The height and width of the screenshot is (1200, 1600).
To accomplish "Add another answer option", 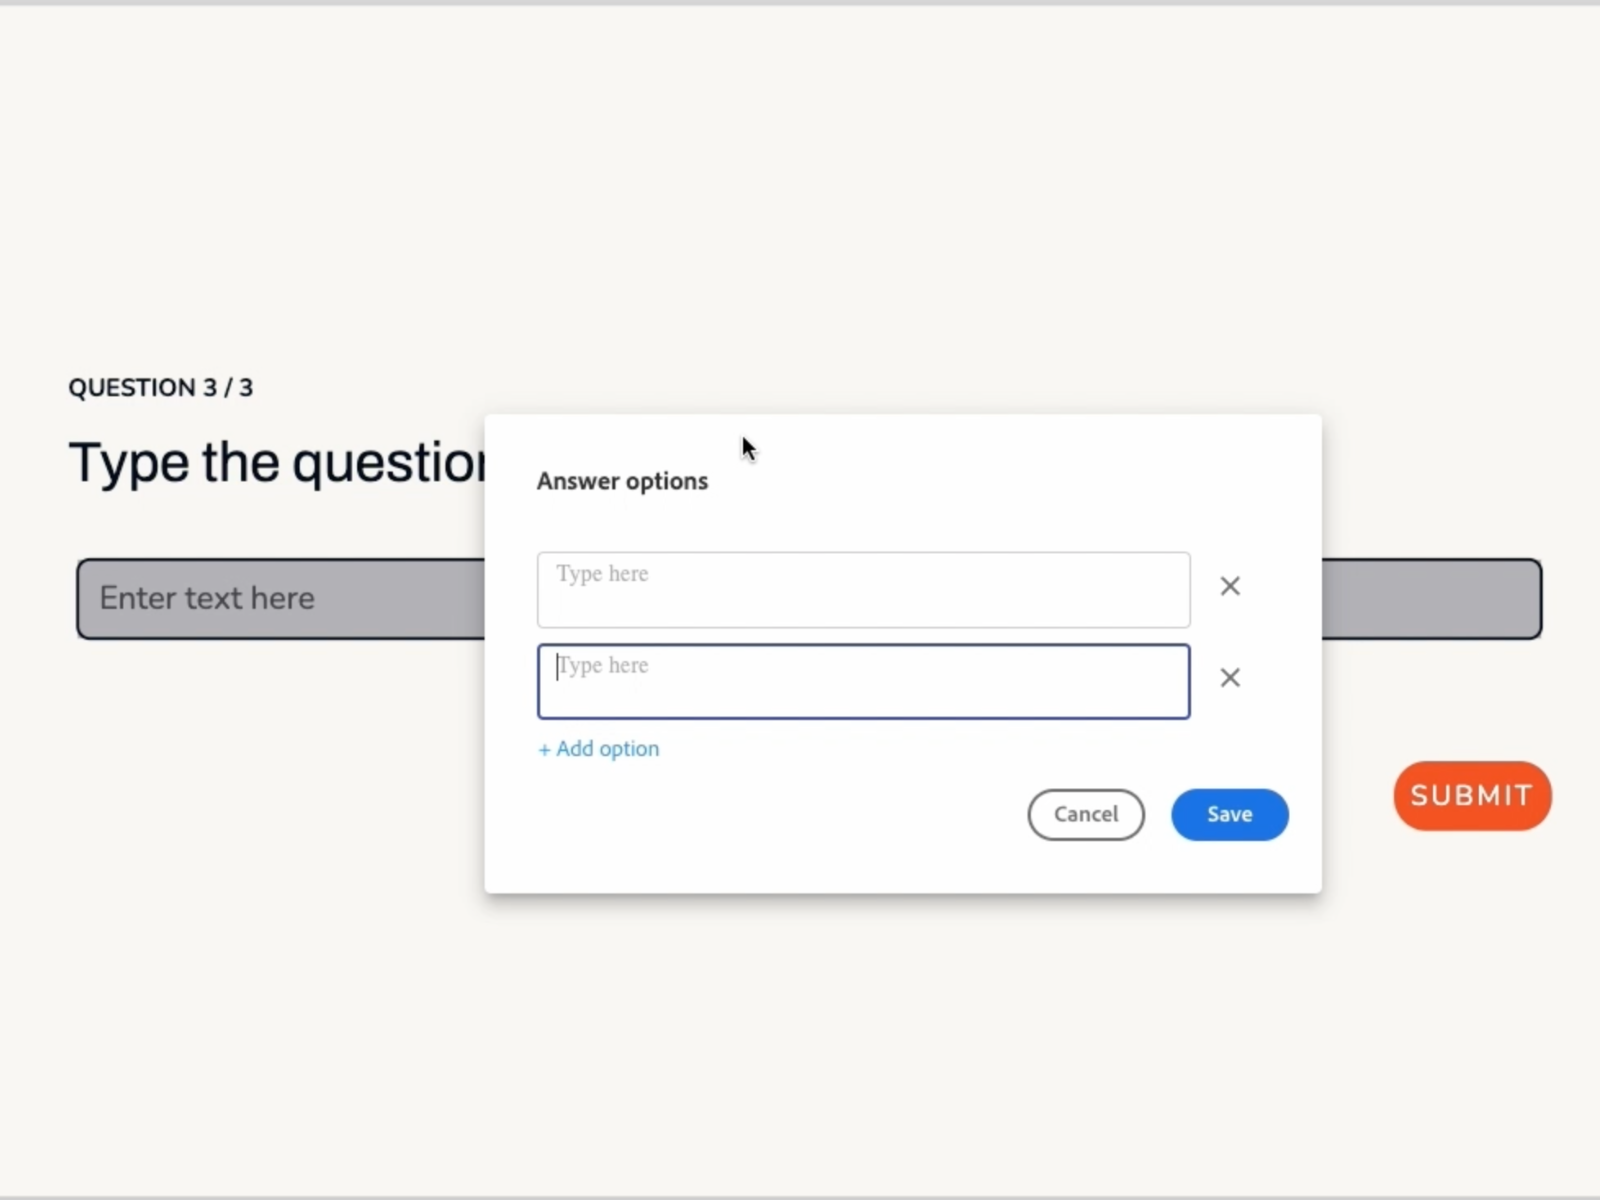I will tap(599, 749).
